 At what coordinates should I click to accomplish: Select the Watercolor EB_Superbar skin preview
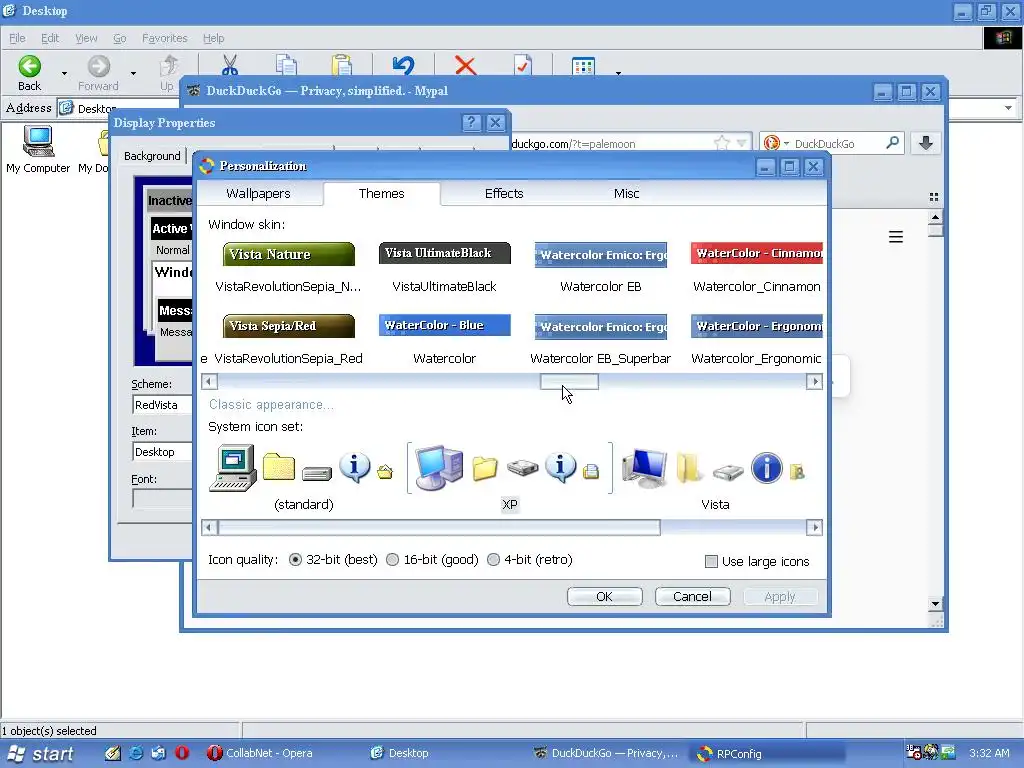[x=601, y=327]
